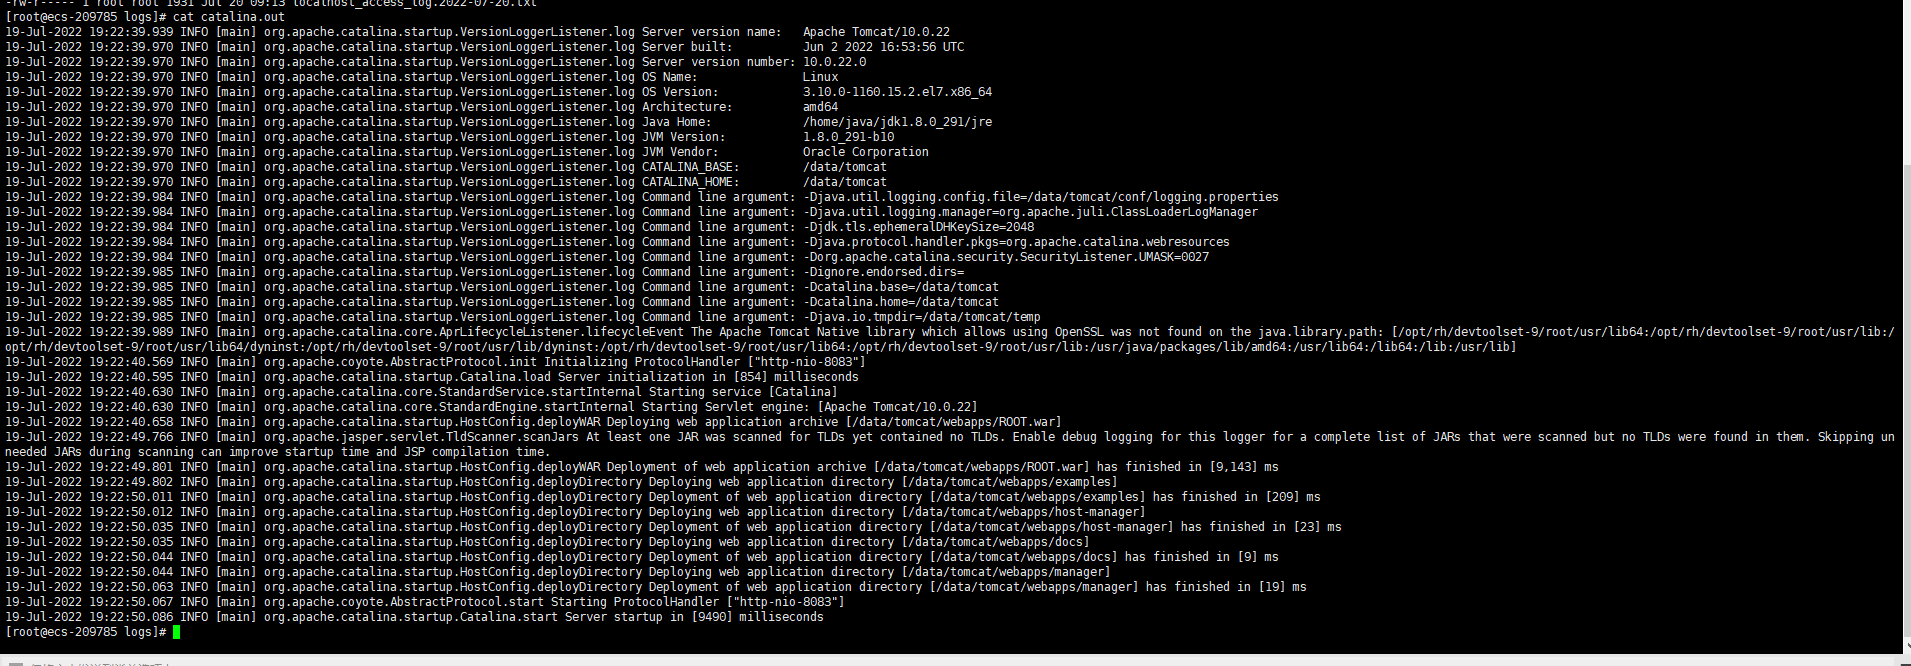1911x666 pixels.
Task: Click the architecture value 'amd64'
Action: click(x=820, y=107)
